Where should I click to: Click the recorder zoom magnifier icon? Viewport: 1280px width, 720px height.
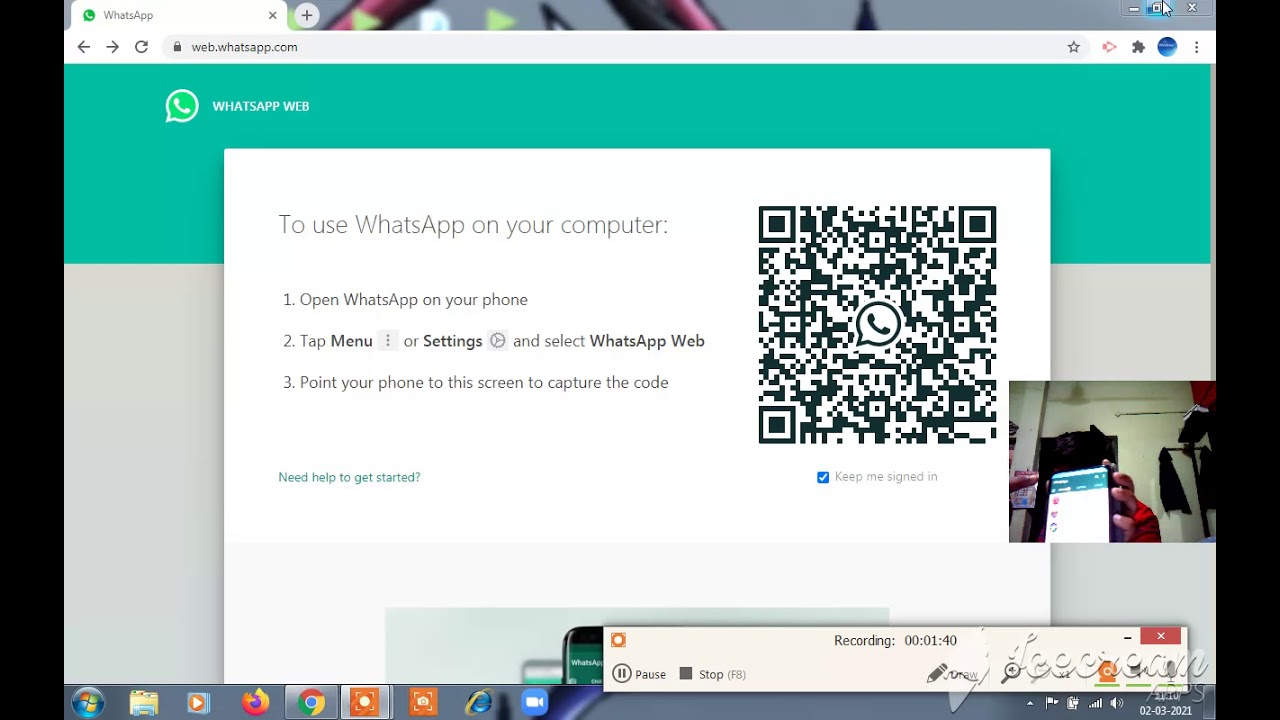[1012, 673]
